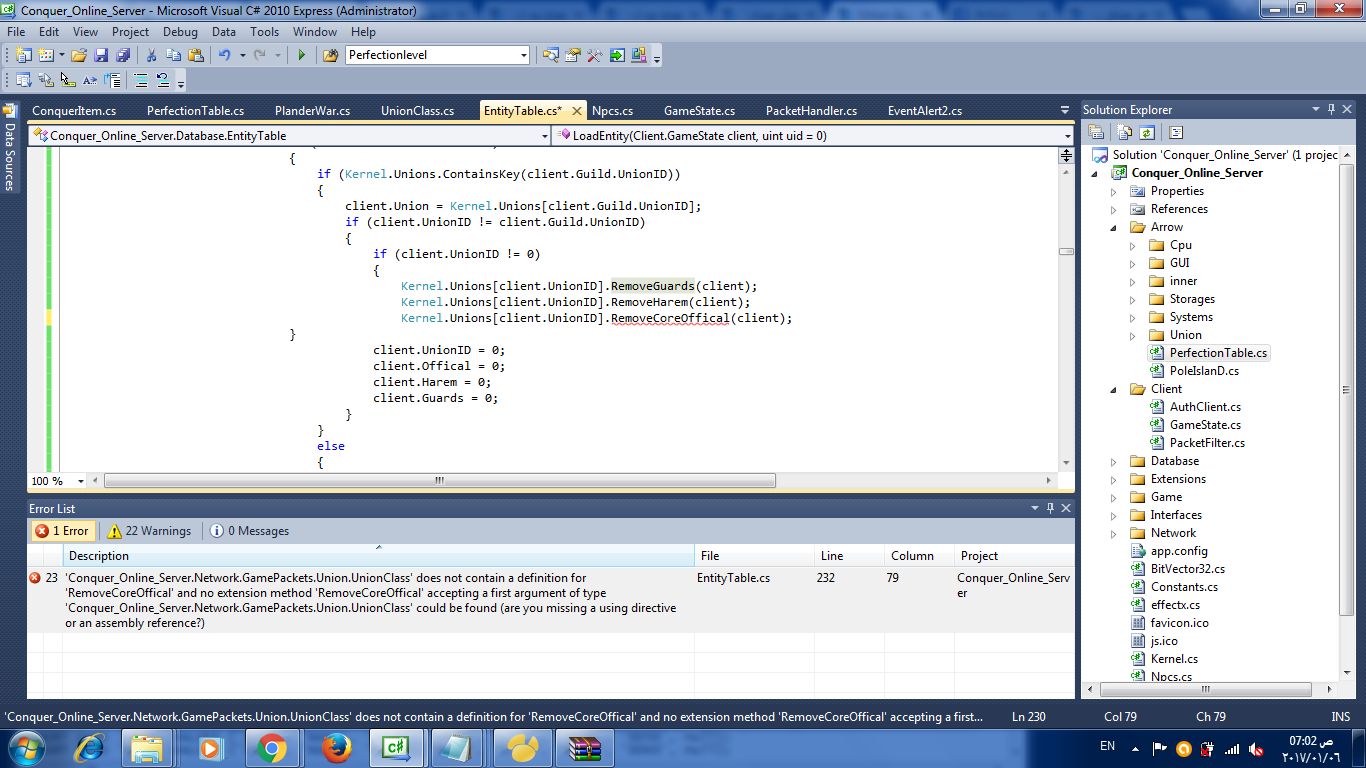
Task: Switch to the PacketHandler.cs tab
Action: [811, 111]
